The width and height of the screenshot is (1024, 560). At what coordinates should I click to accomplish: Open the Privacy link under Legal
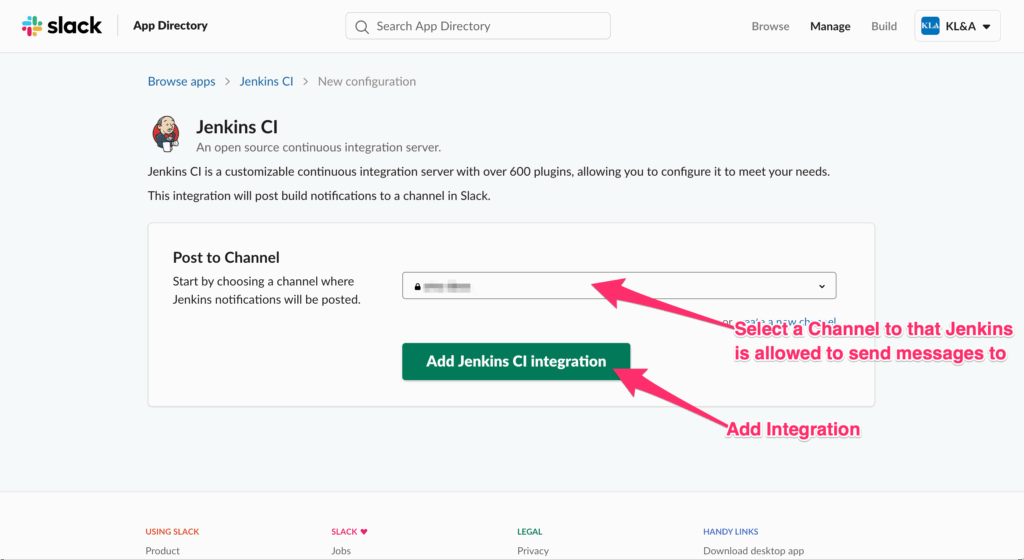pos(533,551)
